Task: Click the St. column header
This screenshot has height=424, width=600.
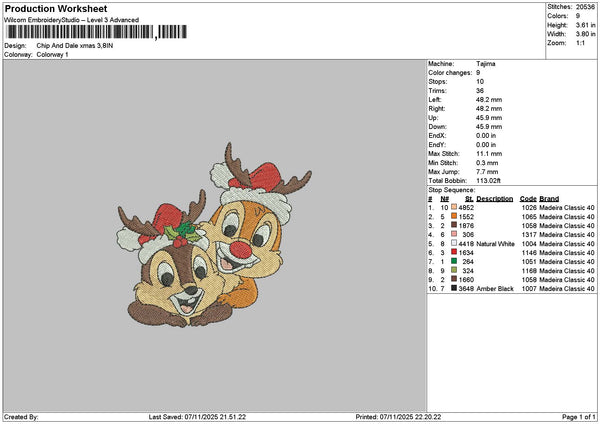Action: pos(468,199)
